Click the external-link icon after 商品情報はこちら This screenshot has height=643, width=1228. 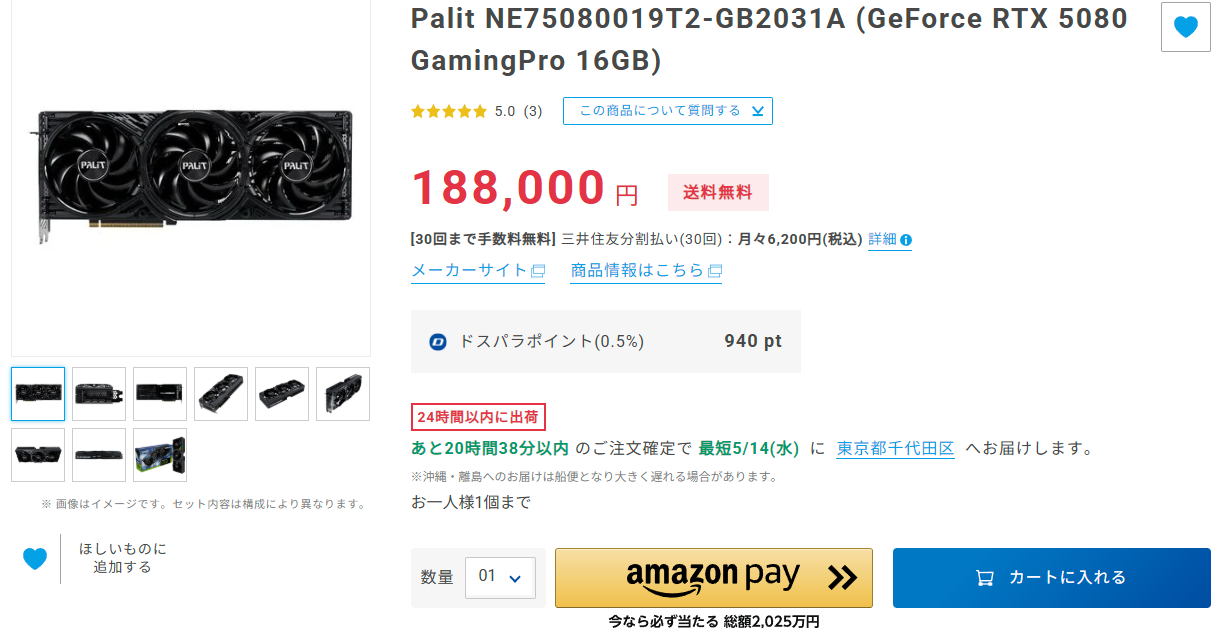coord(714,270)
